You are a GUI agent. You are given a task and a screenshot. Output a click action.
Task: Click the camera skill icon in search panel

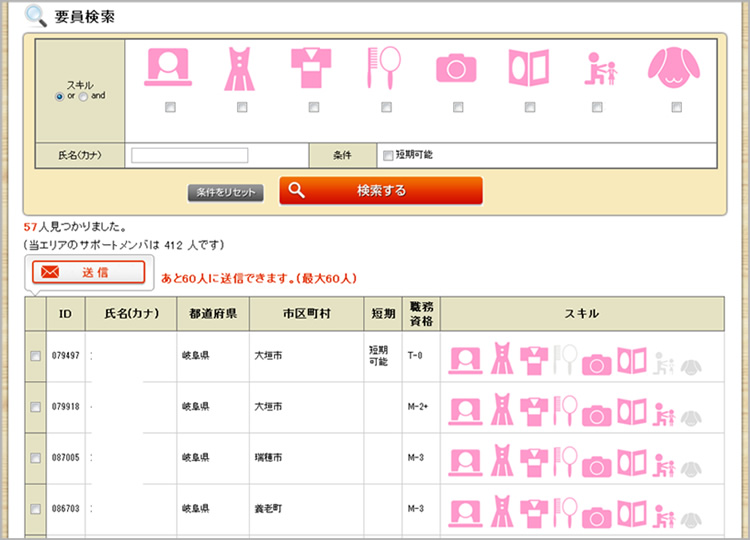pyautogui.click(x=456, y=68)
